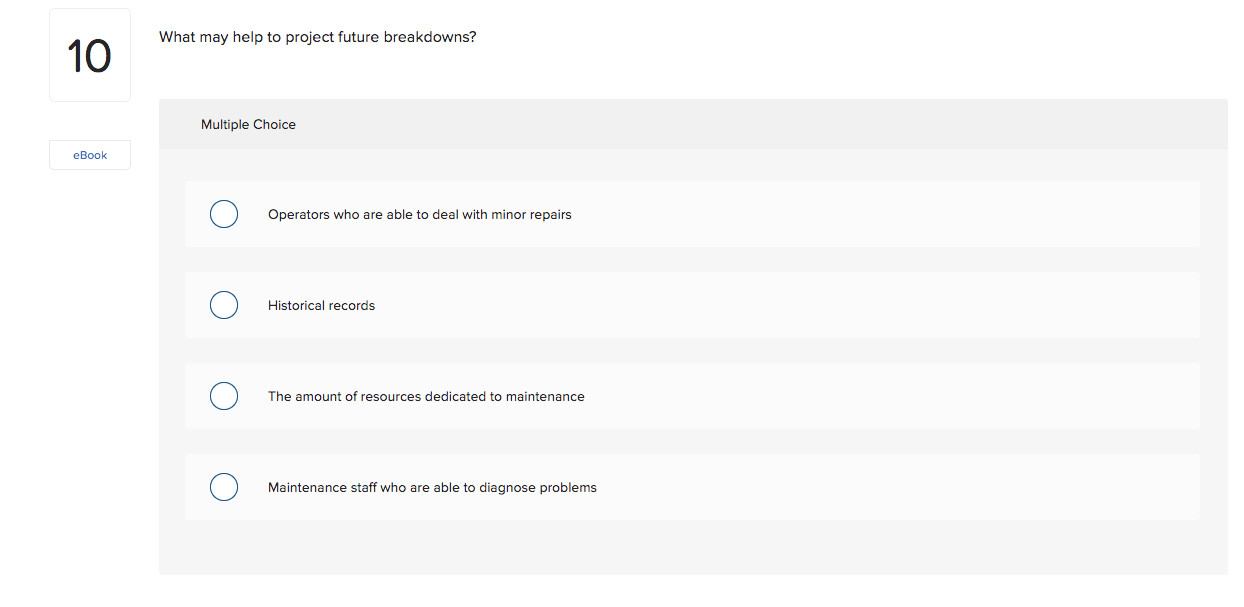Choose 'Operators who are able to deal with minor repairs'
Image resolution: width=1244 pixels, height=607 pixels.
224,214
